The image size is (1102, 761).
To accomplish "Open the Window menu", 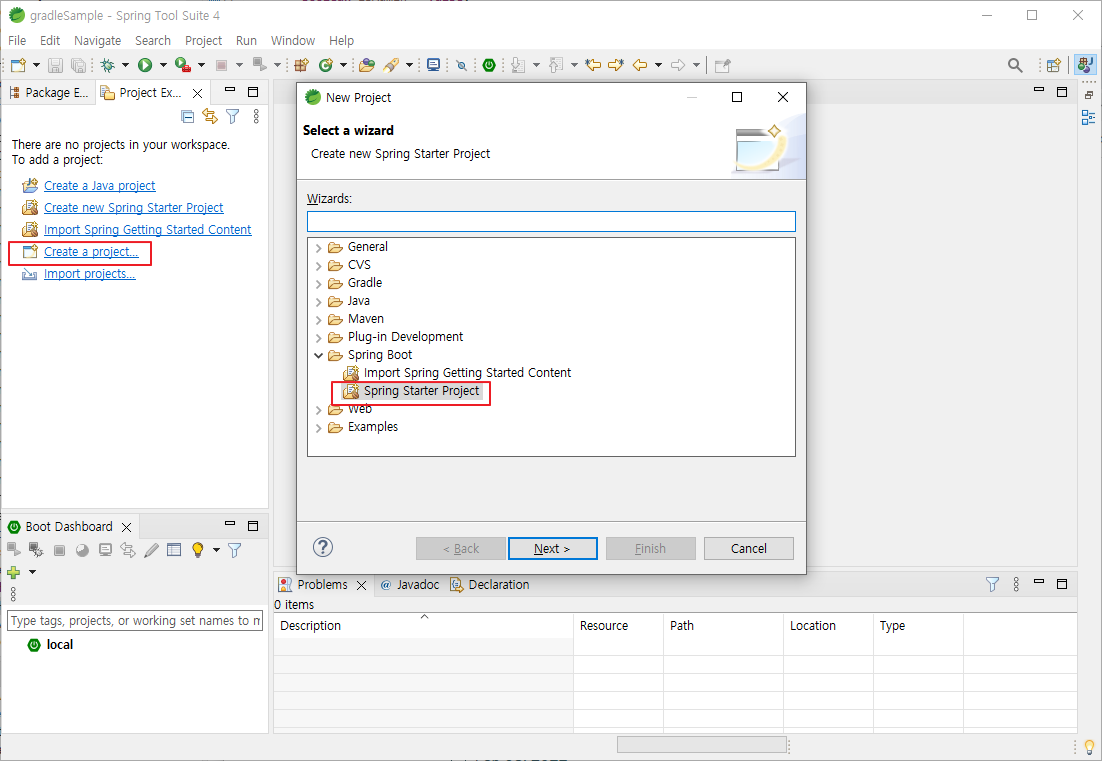I will pyautogui.click(x=293, y=41).
